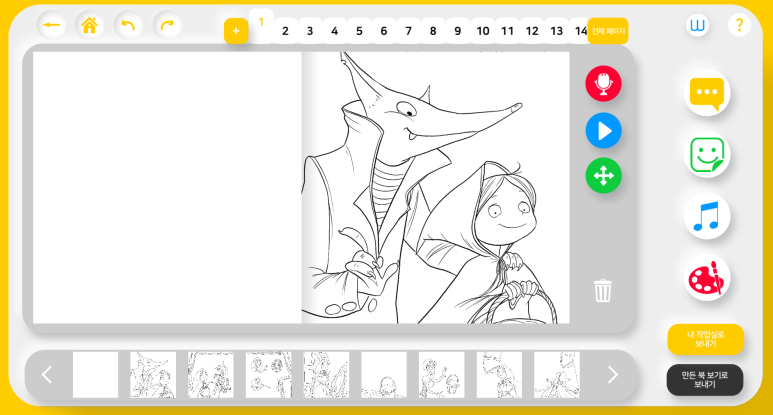
Task: Add a speech bubble
Action: 707,94
